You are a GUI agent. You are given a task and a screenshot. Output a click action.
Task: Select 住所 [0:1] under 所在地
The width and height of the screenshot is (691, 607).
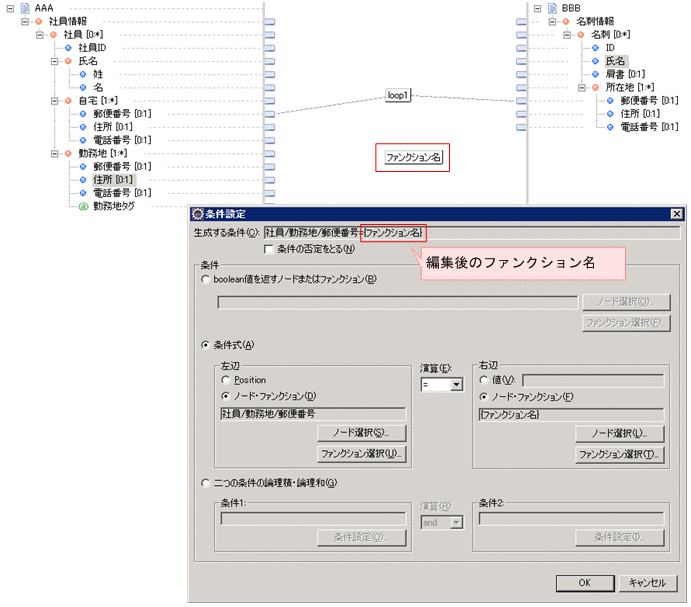[x=640, y=114]
